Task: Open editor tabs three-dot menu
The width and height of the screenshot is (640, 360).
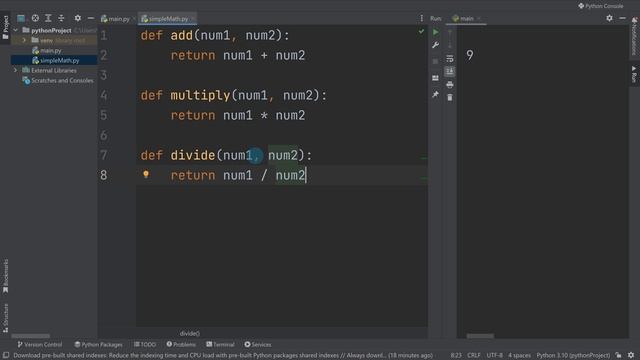Action: [421, 18]
